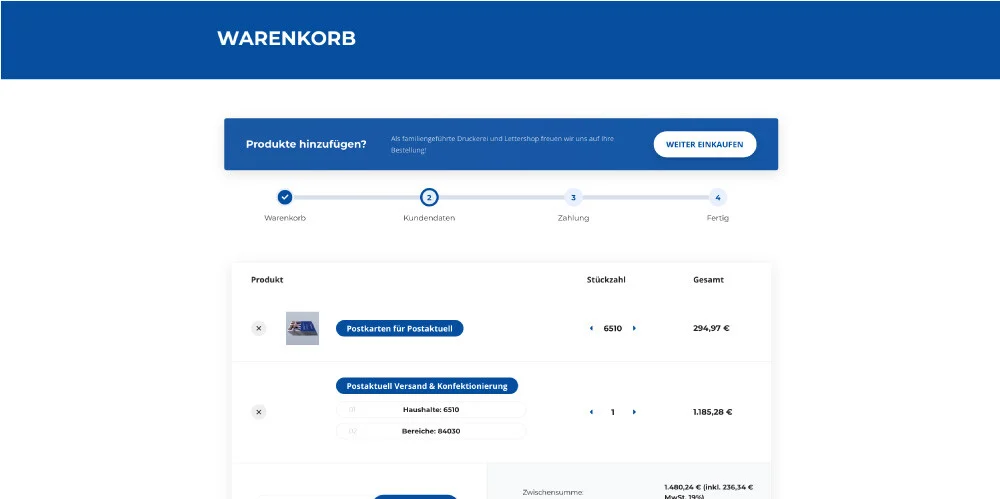Click the Warenkorb step label
1000x499 pixels.
click(x=285, y=218)
